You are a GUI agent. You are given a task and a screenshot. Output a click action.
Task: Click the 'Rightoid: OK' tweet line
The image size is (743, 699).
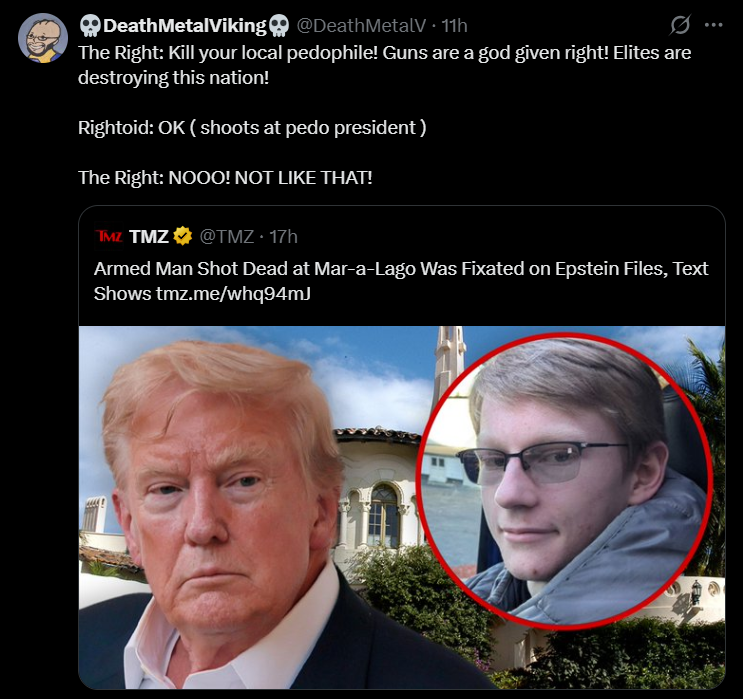(252, 128)
